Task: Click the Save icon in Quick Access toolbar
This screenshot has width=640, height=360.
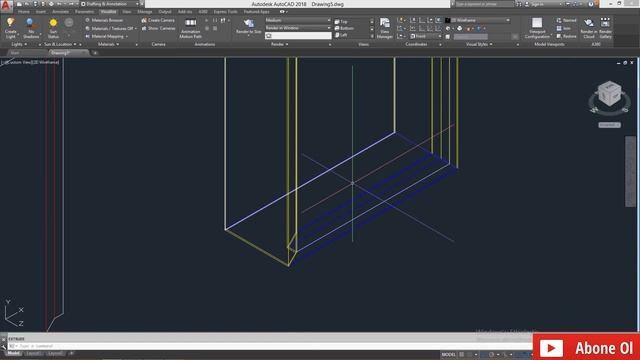Action: tap(36, 4)
